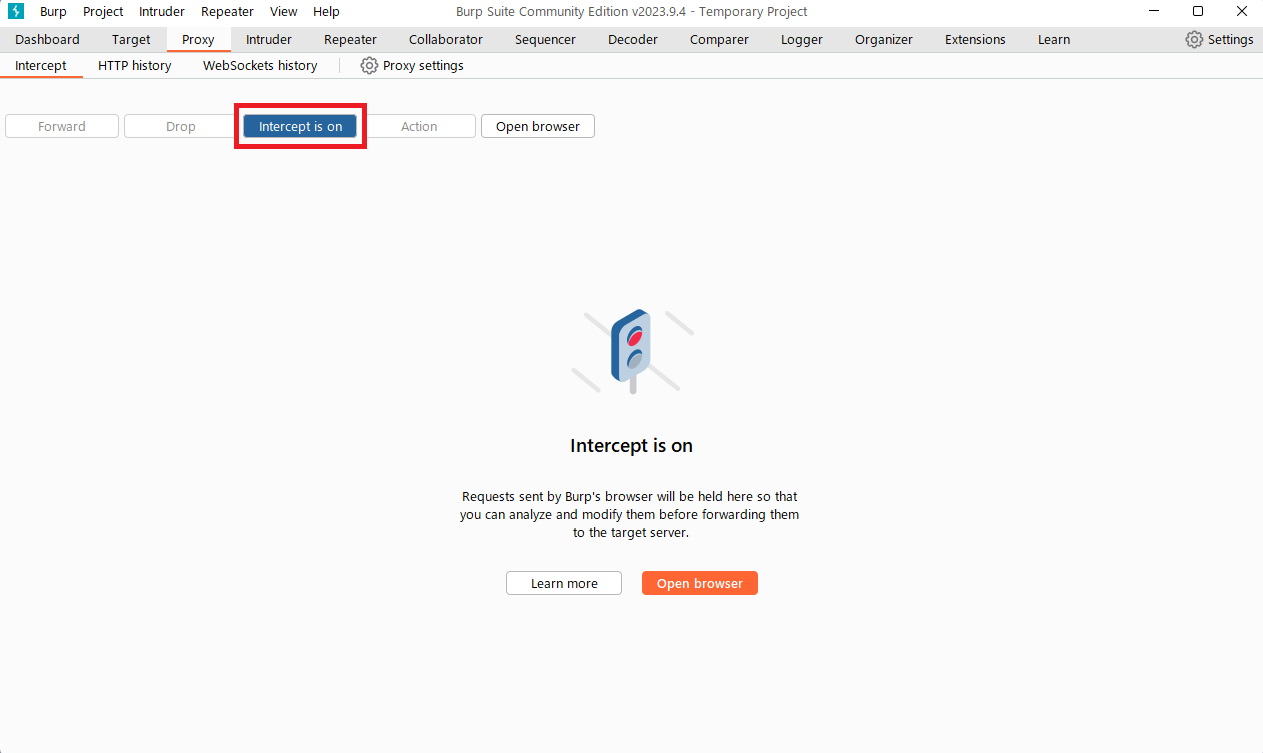Expand the Repeater menu in menu bar
This screenshot has height=753, width=1263.
[227, 12]
